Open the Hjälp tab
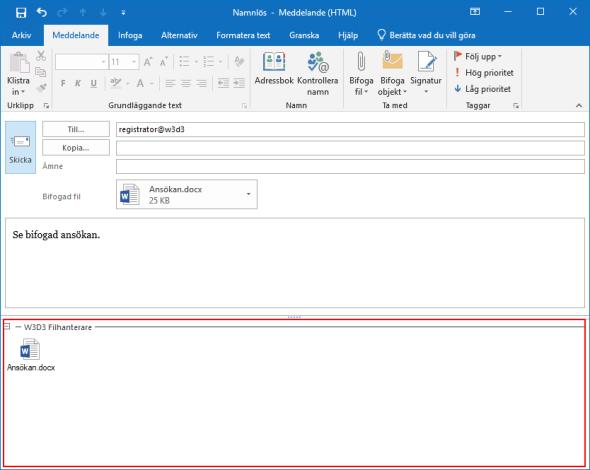590x470 pixels. 348,35
